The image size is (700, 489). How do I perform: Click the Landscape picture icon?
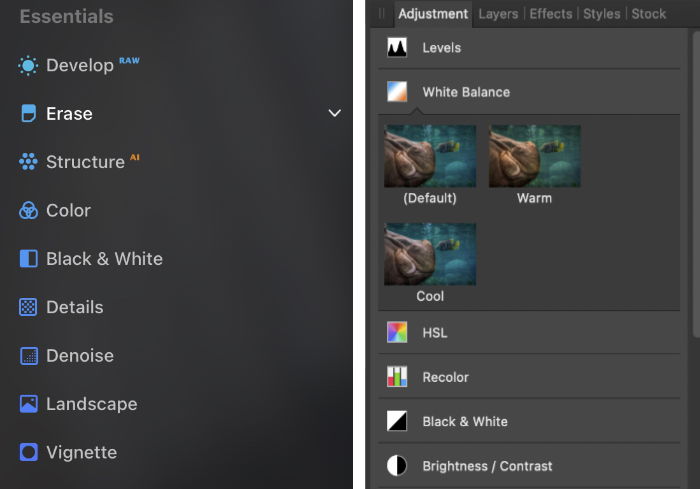29,404
